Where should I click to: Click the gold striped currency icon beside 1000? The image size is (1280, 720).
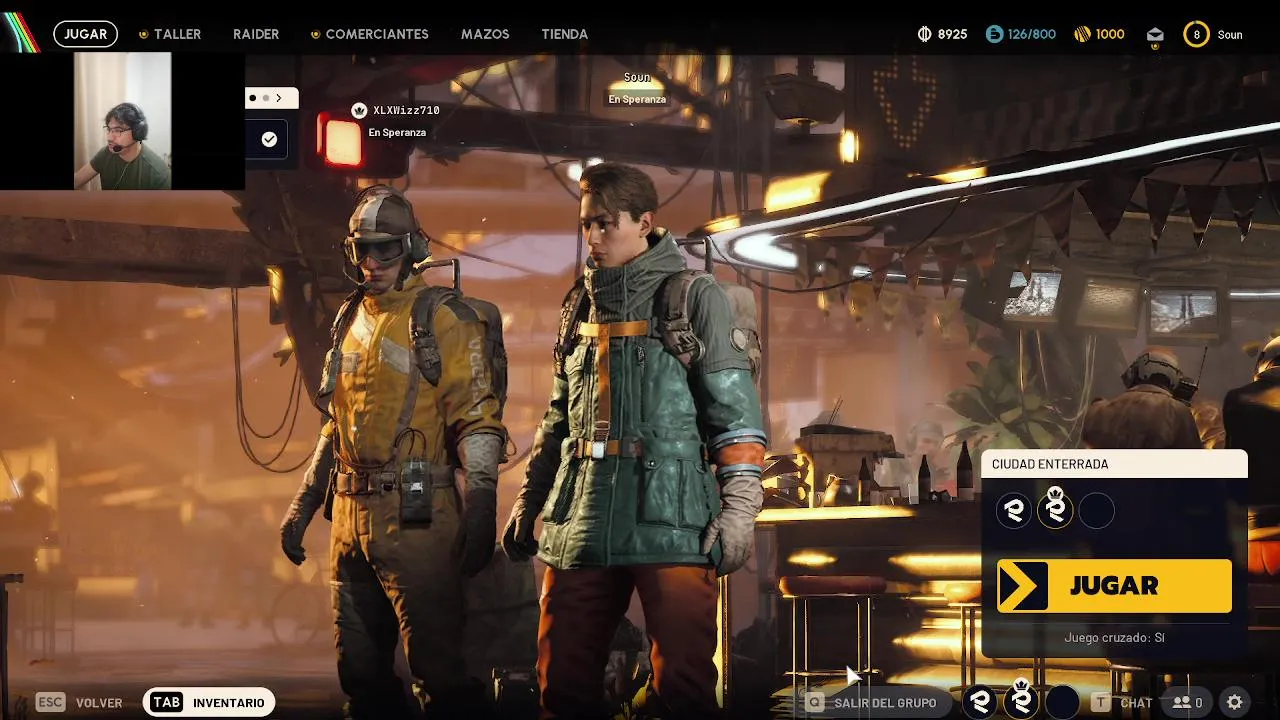[x=1082, y=34]
